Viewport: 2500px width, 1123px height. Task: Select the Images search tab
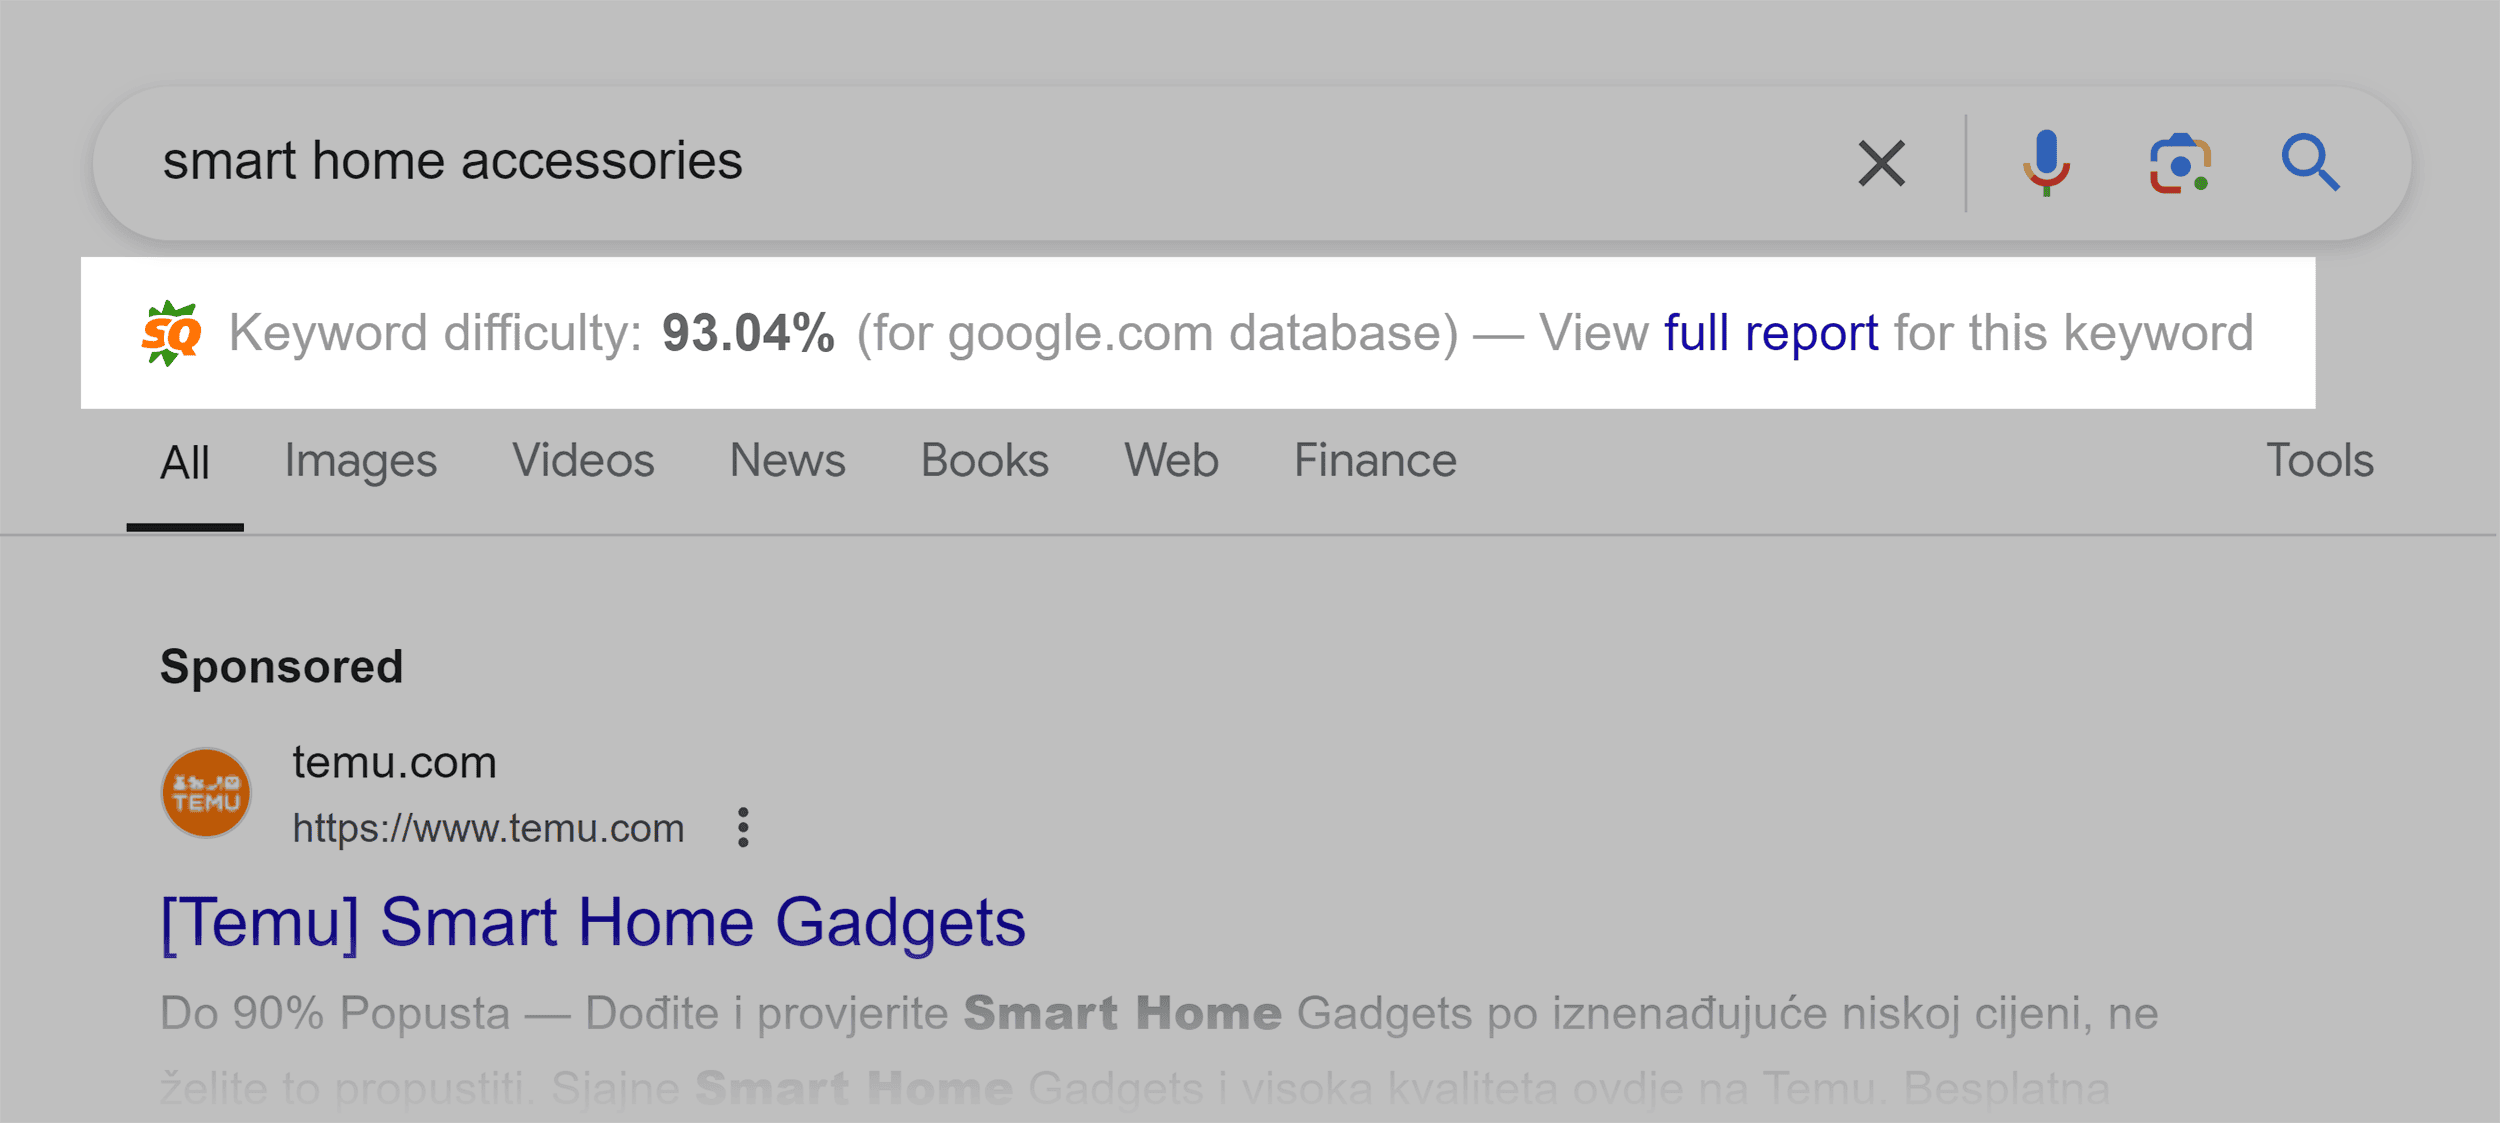click(x=359, y=463)
